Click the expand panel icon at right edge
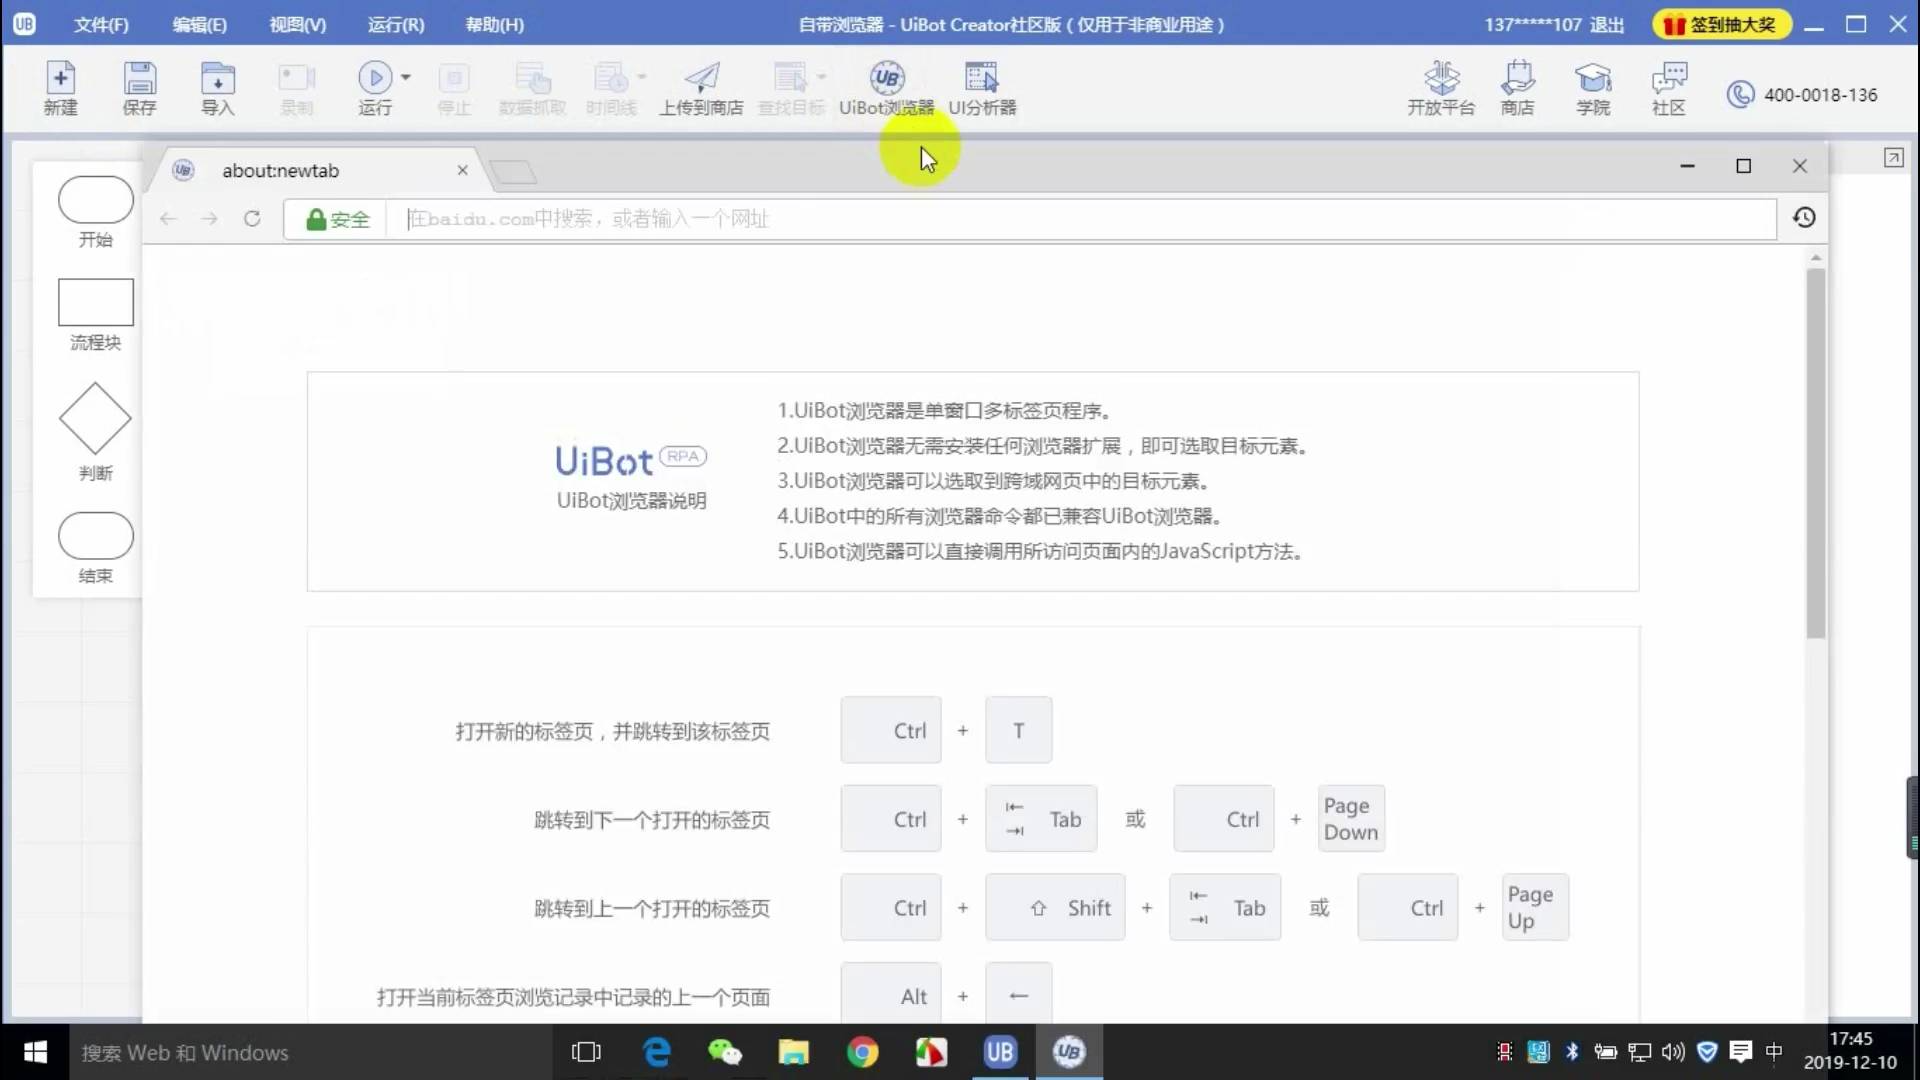Viewport: 1920px width, 1080px height. 1893,158
